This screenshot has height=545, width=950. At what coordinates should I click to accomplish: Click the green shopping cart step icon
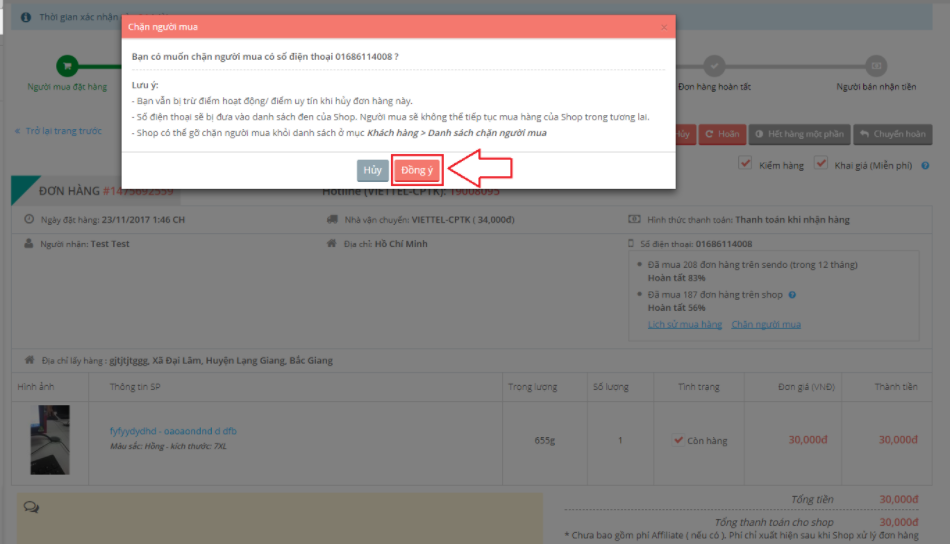pyautogui.click(x=67, y=67)
